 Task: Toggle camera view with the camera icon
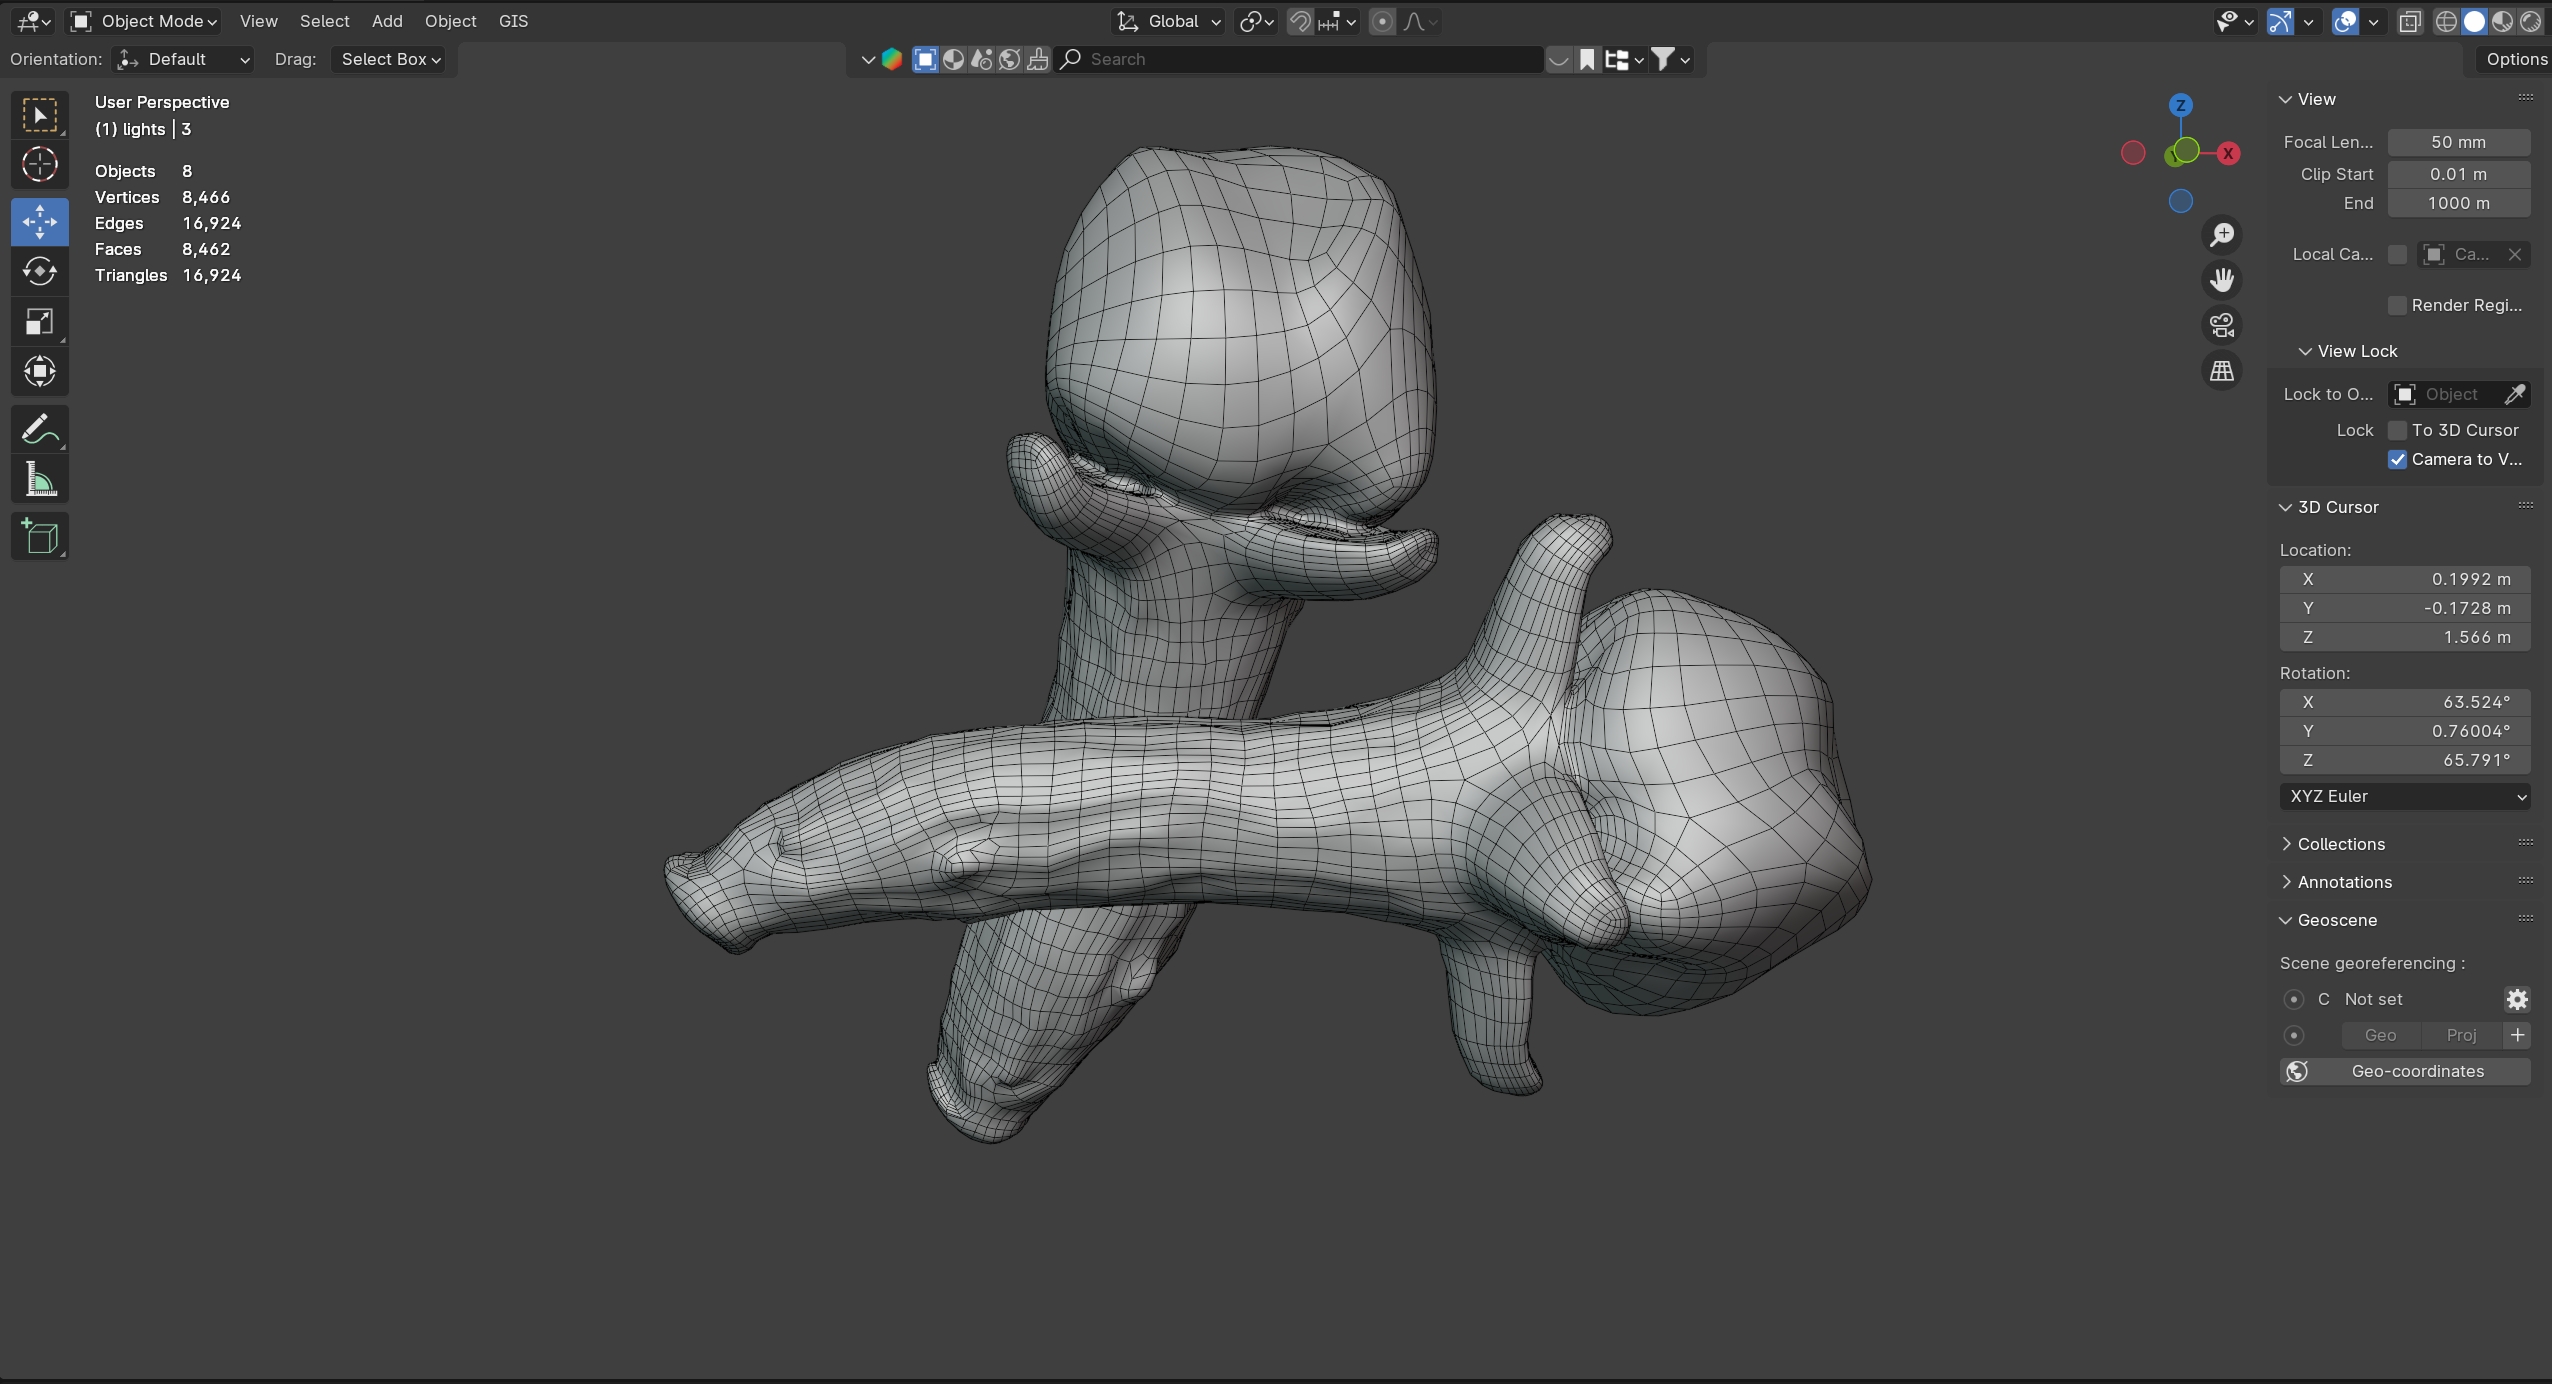point(2221,325)
